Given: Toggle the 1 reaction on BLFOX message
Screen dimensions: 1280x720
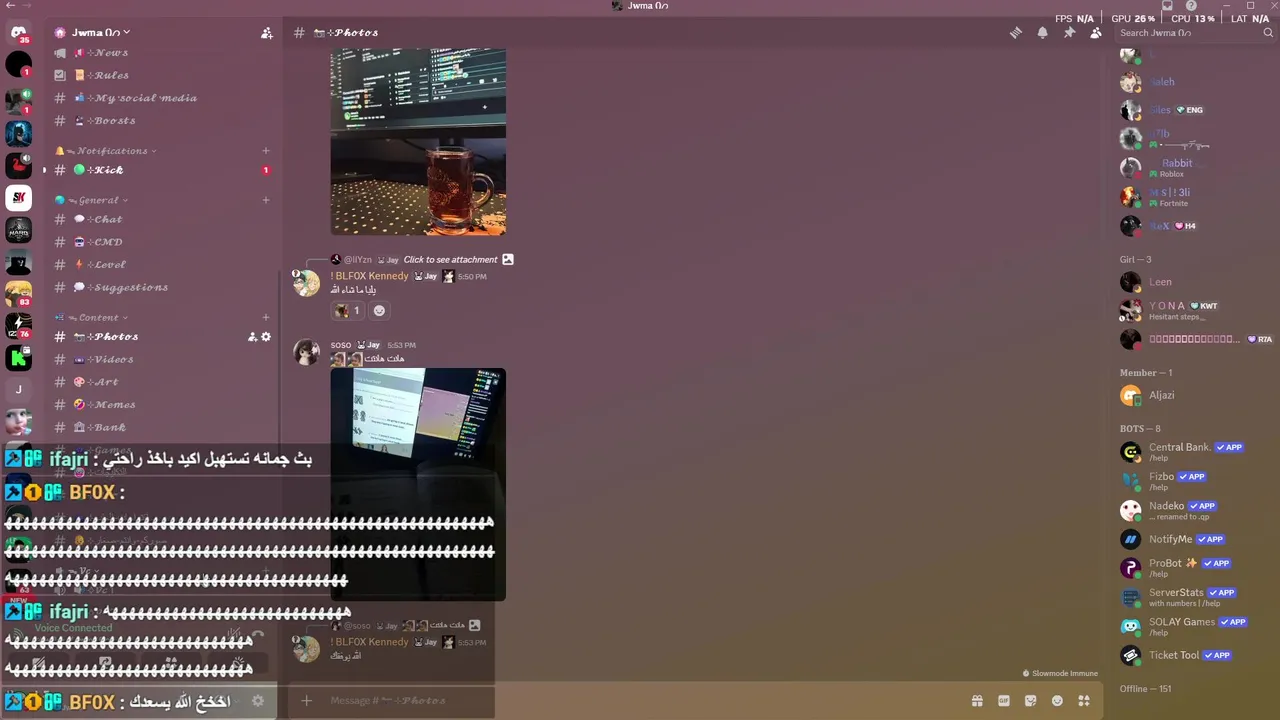Looking at the screenshot, I should click(348, 311).
